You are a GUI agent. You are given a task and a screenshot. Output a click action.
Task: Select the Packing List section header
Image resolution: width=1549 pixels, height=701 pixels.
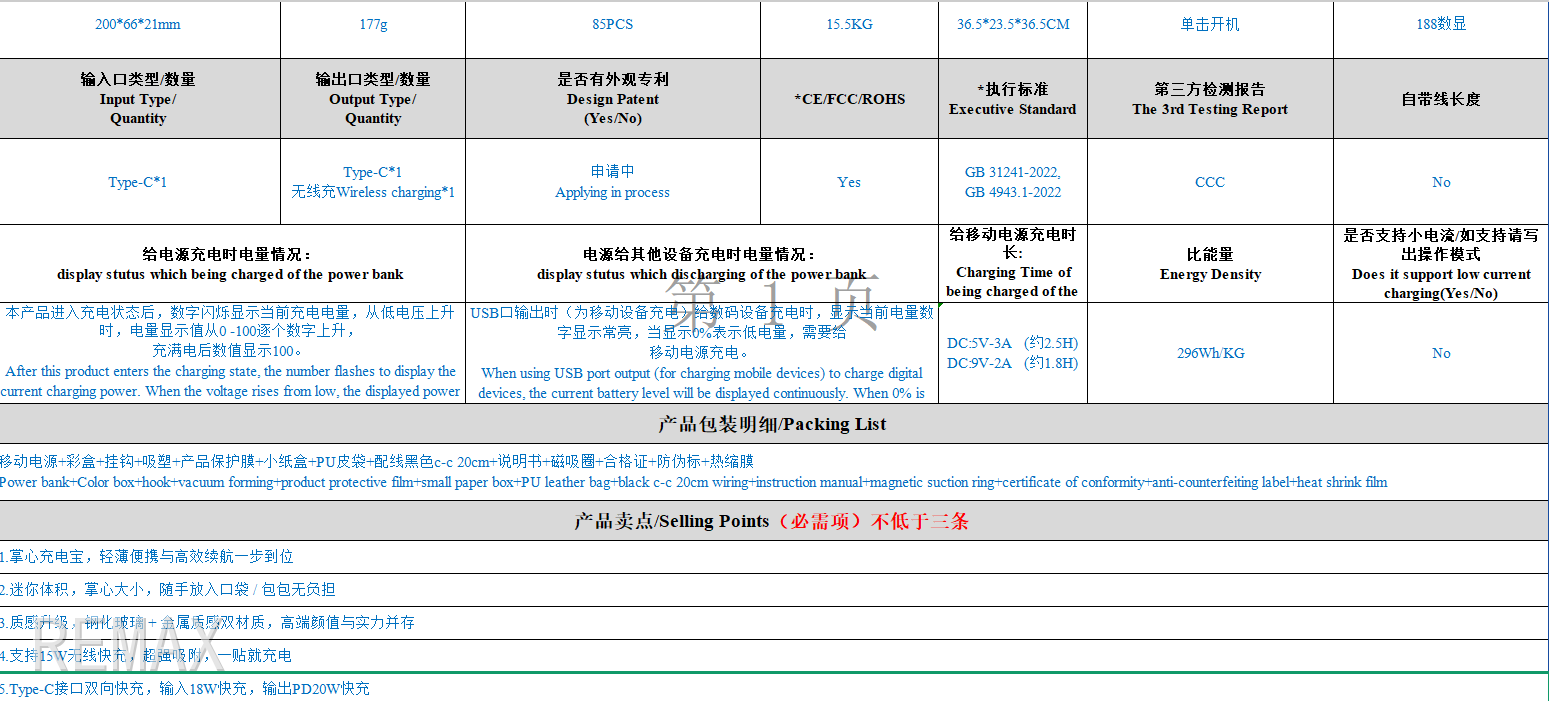772,424
